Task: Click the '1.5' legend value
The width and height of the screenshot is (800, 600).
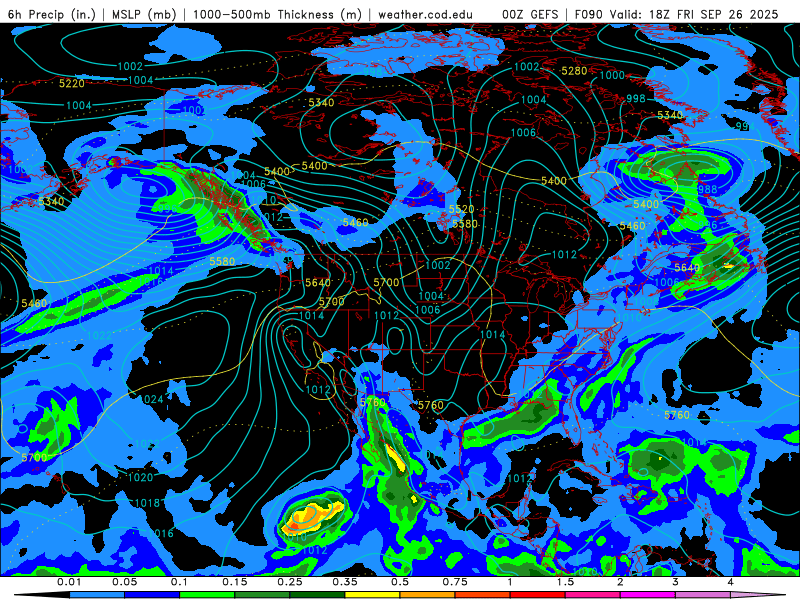Action: click(x=565, y=582)
